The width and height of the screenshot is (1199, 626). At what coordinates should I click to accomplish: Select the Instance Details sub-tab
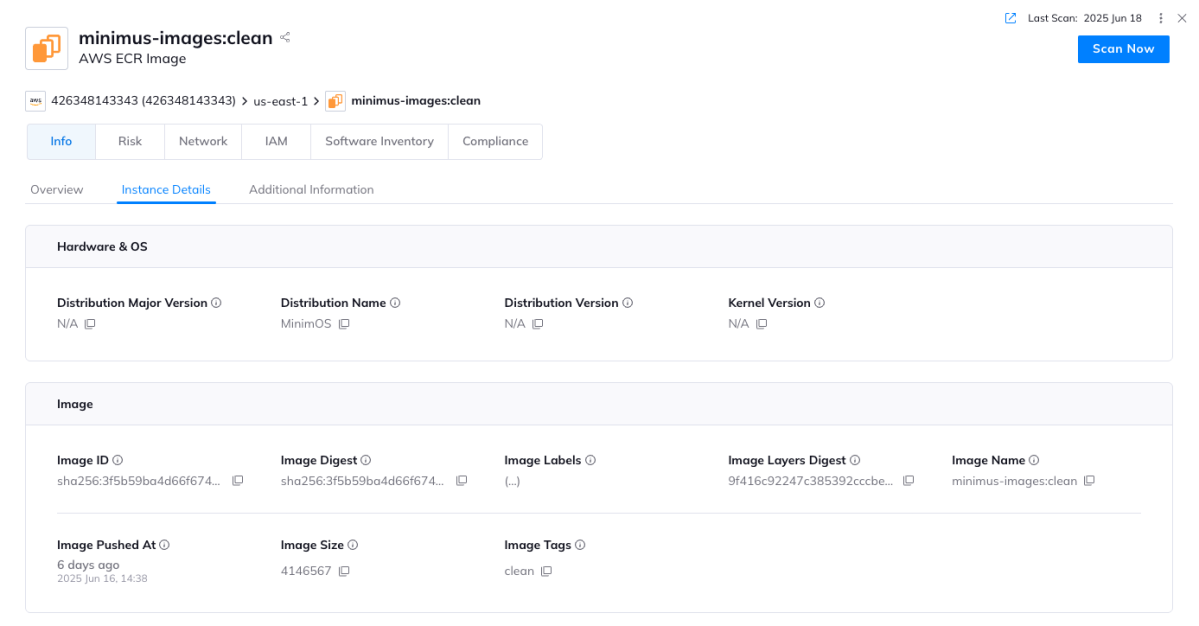tap(166, 190)
